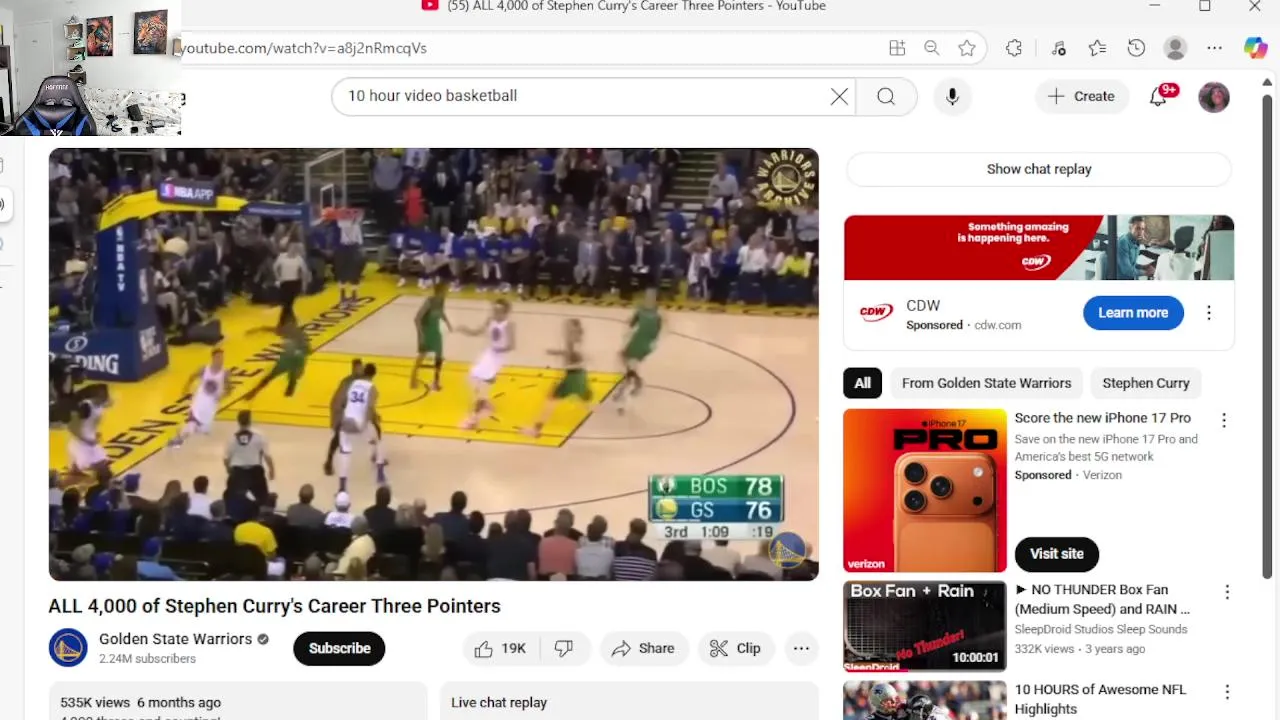The width and height of the screenshot is (1280, 720).
Task: Open more actions menu under the video
Action: pos(801,649)
